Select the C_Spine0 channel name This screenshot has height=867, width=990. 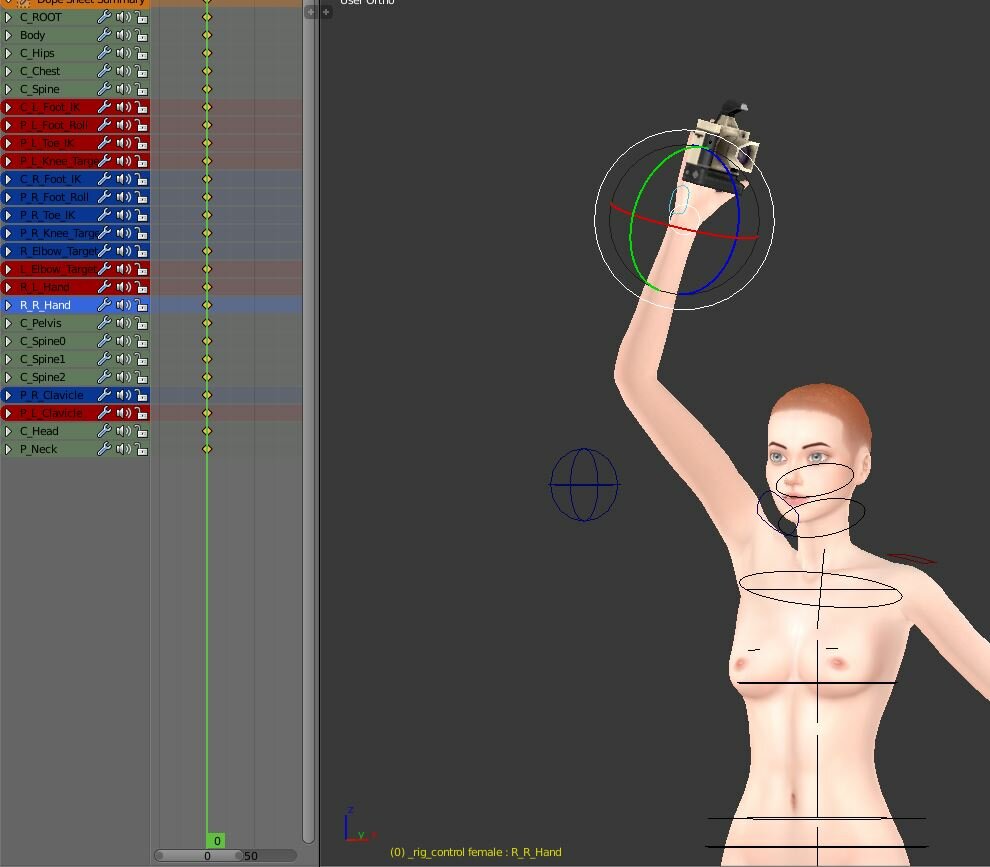point(43,341)
